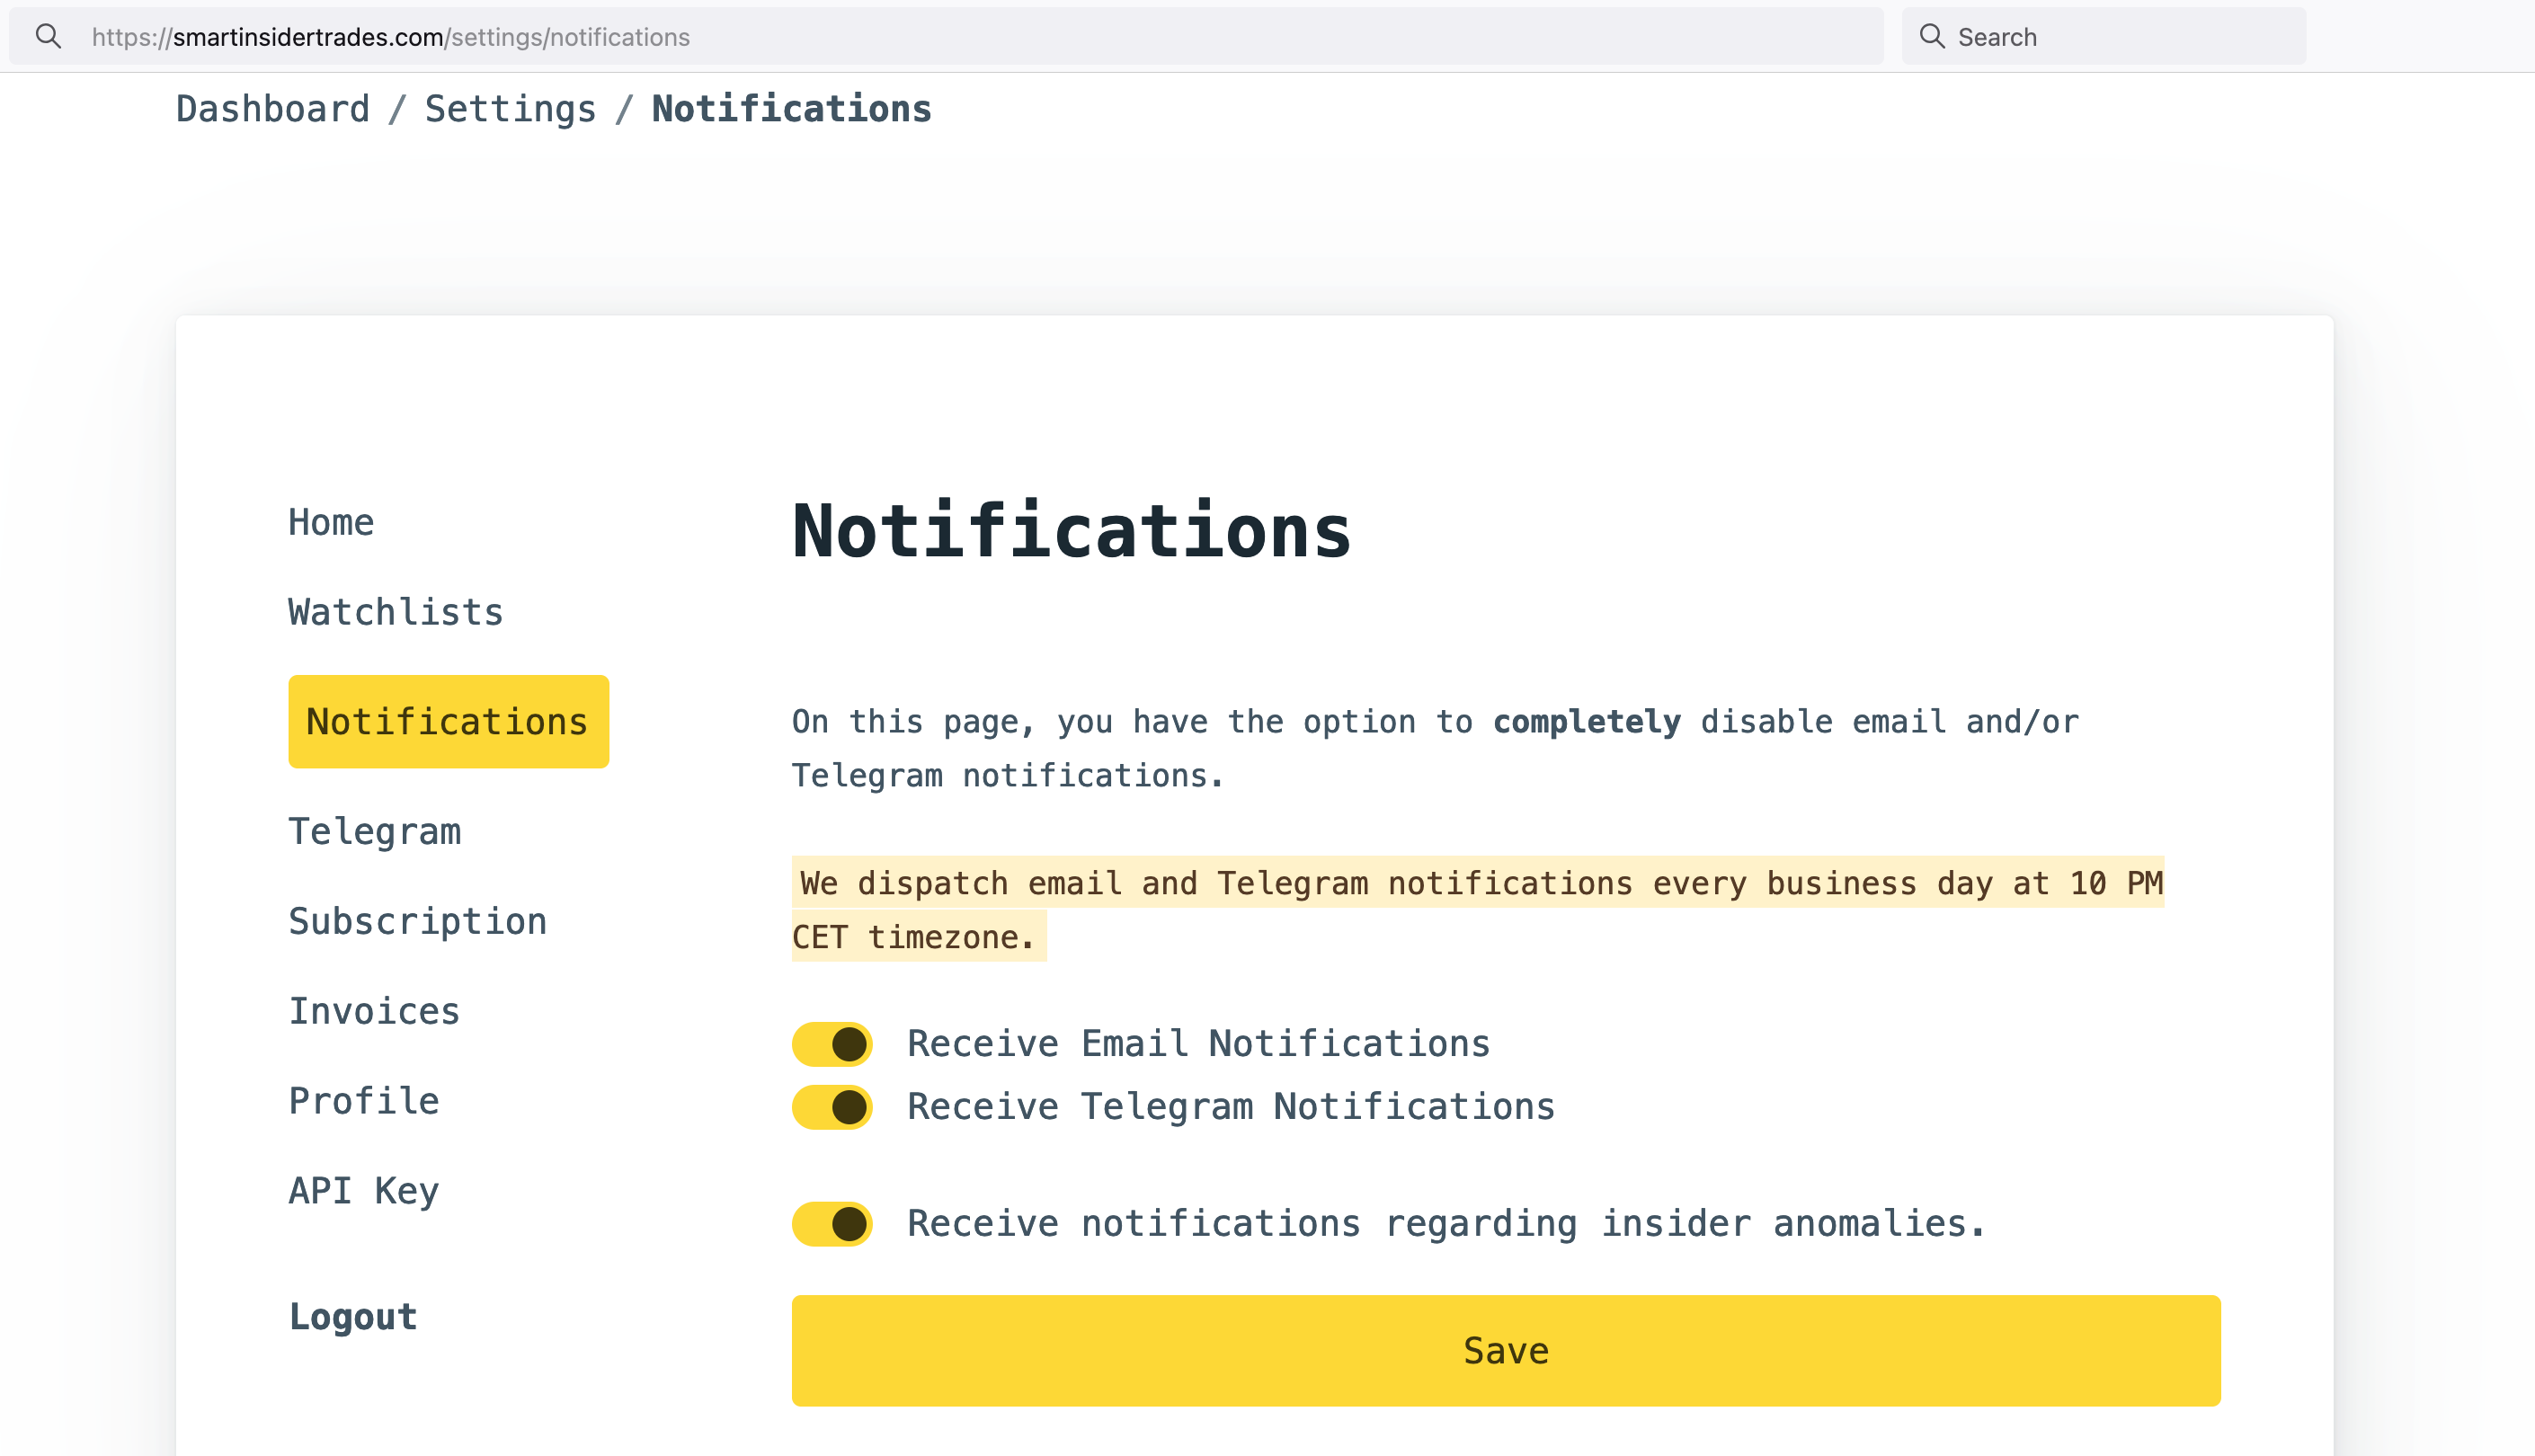The image size is (2535, 1456).
Task: Open the Home sidebar item
Action: tap(331, 522)
